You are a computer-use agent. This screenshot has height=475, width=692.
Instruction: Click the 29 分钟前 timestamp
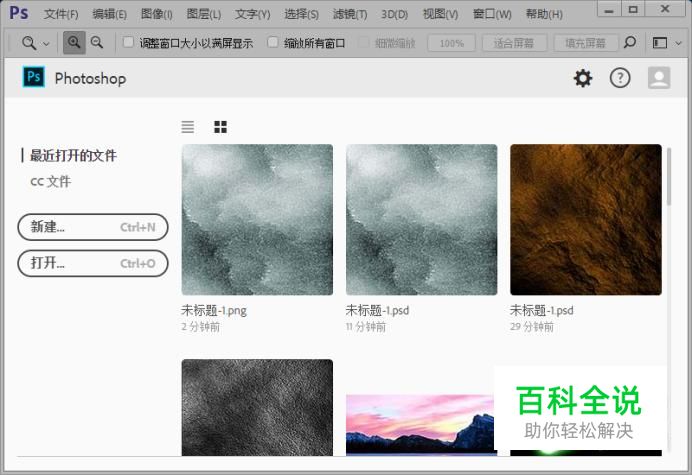click(x=532, y=327)
